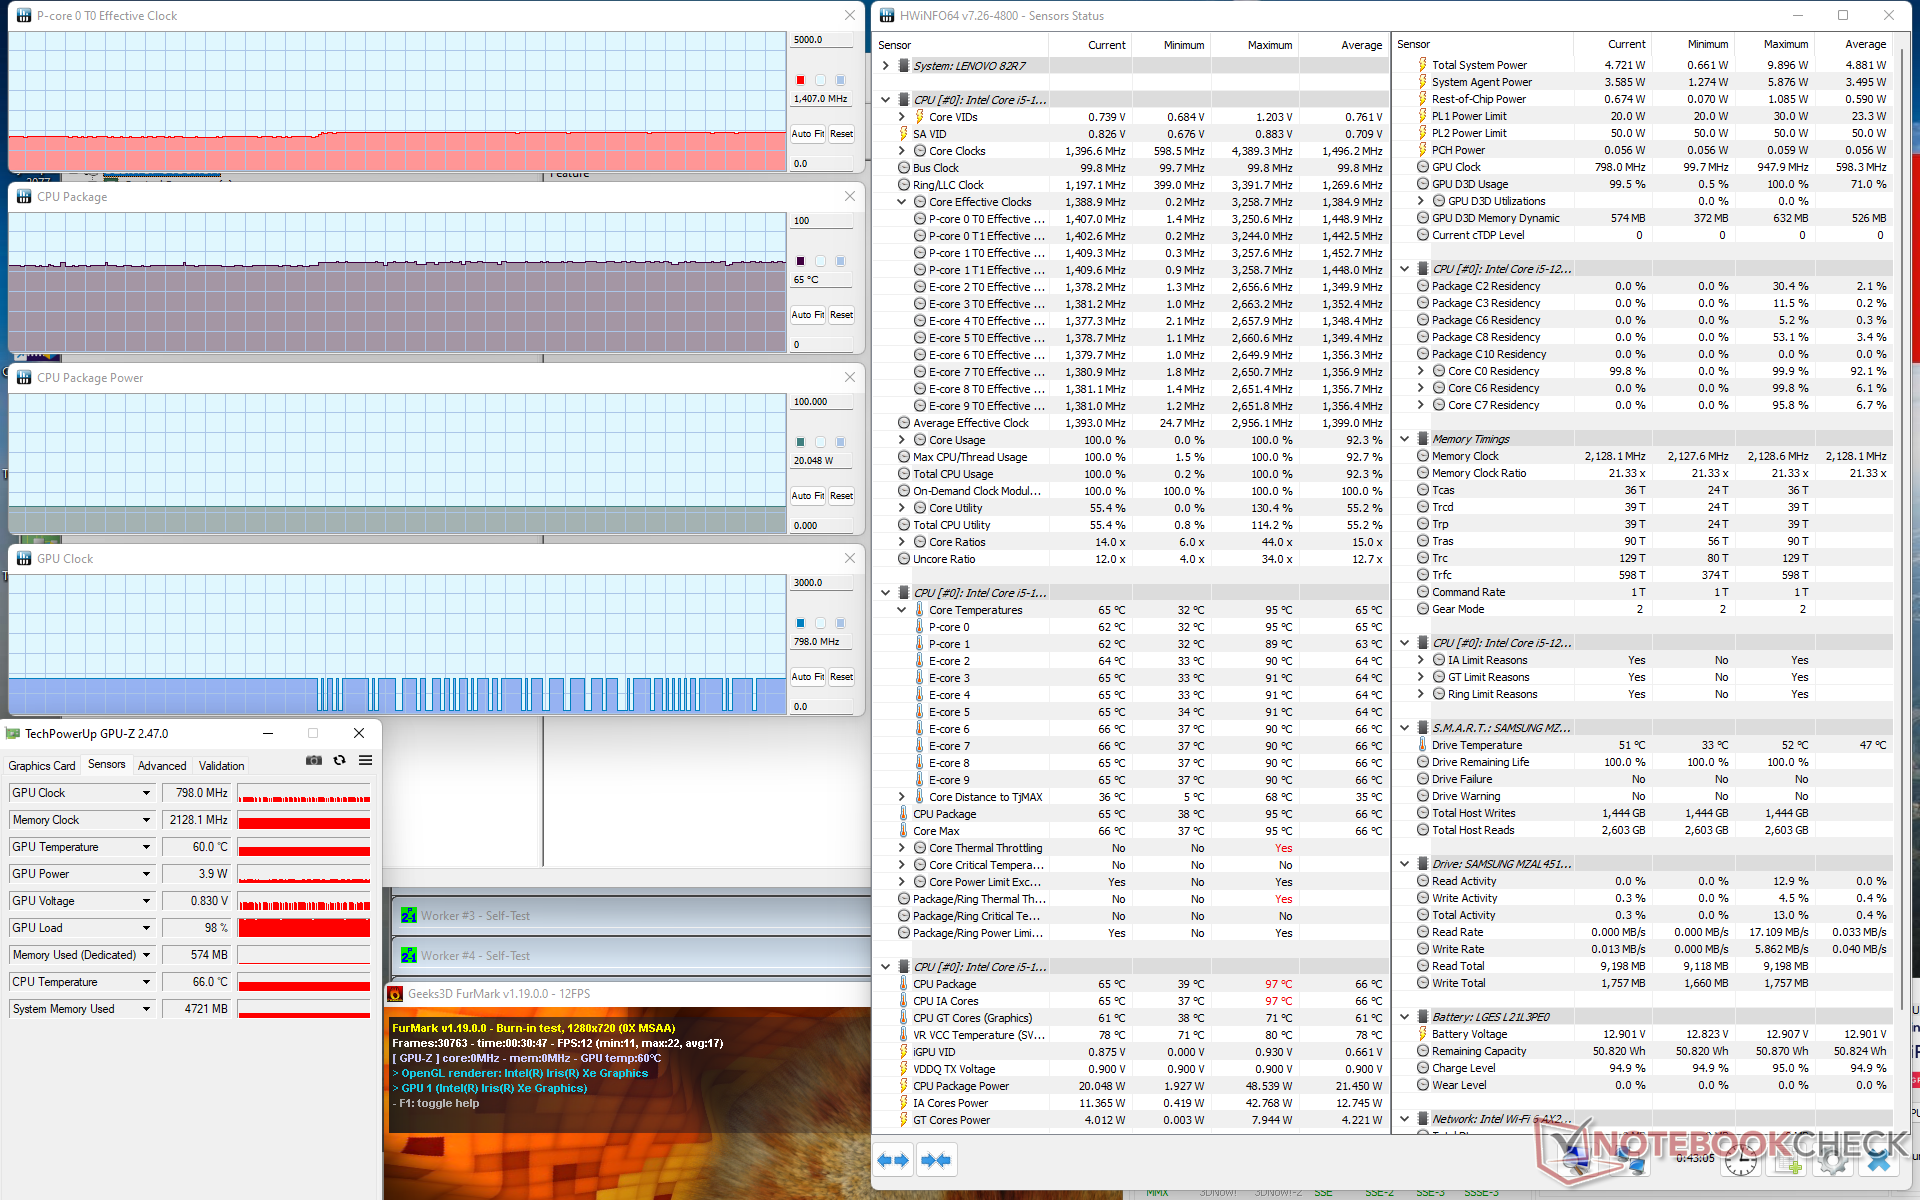
Task: Expand the Core VIDs row
Action: (x=902, y=117)
